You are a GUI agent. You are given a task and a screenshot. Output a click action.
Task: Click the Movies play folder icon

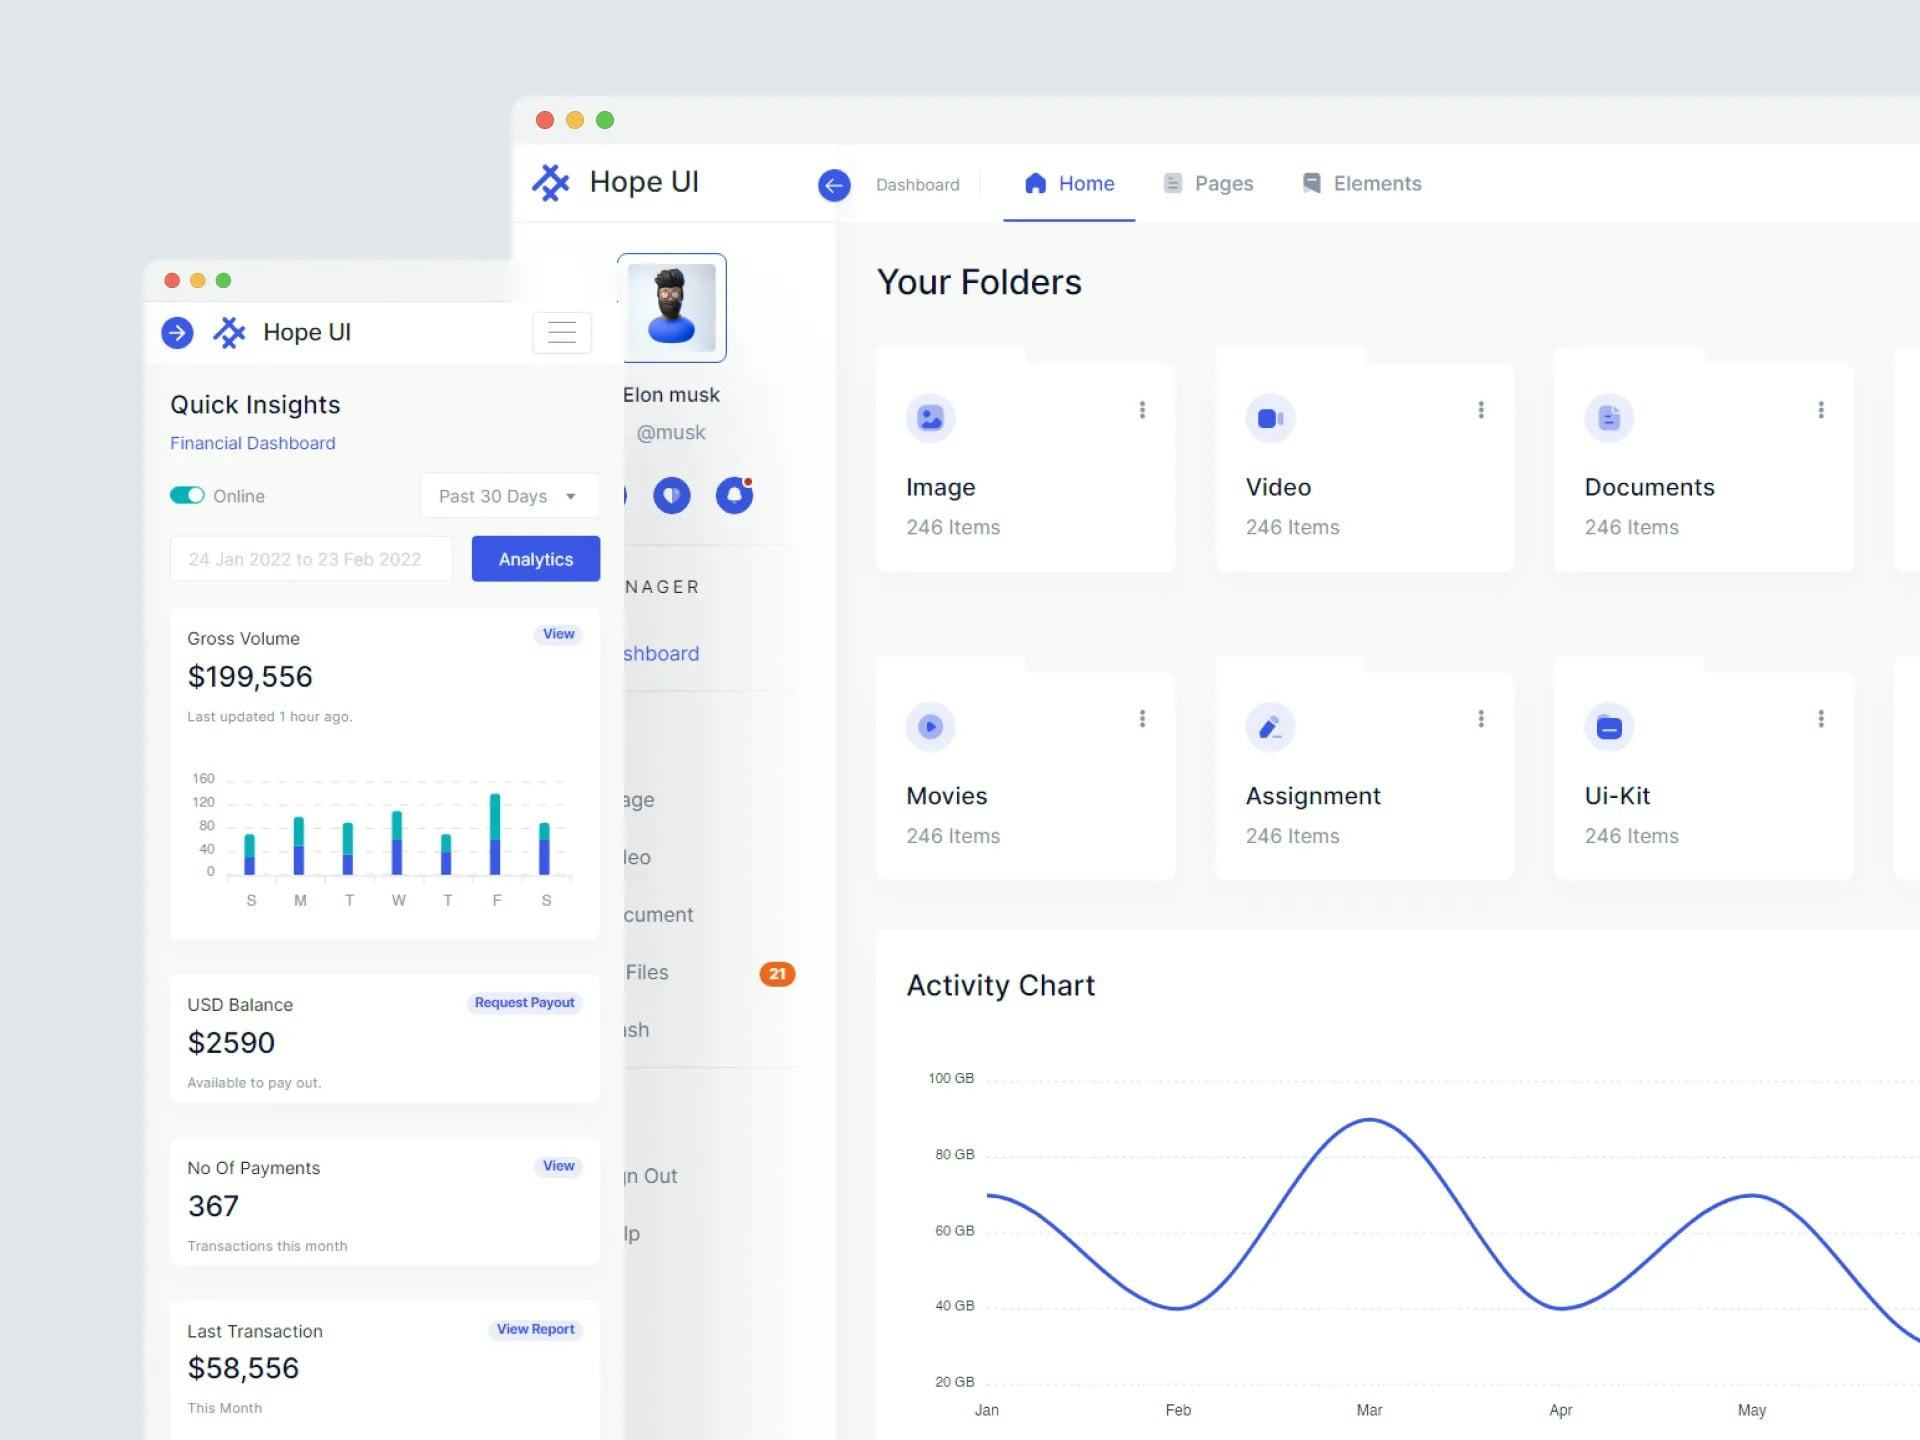(930, 727)
